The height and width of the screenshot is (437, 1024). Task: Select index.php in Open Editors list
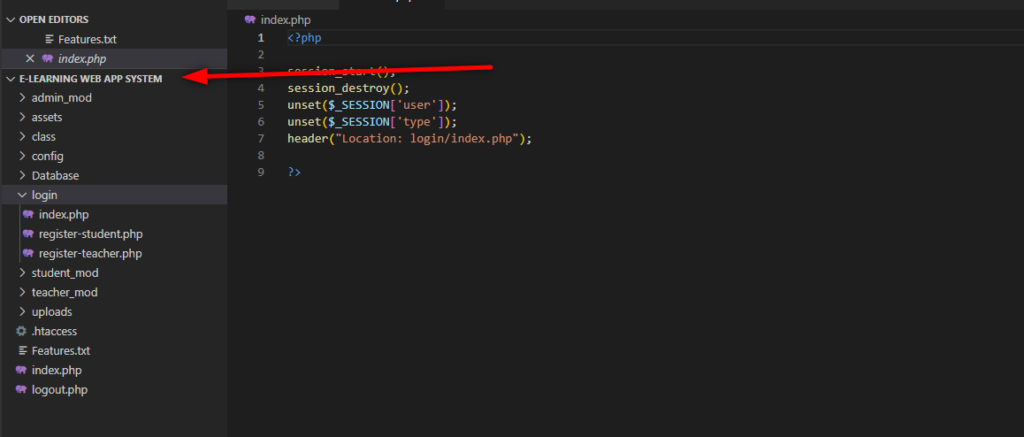point(82,59)
